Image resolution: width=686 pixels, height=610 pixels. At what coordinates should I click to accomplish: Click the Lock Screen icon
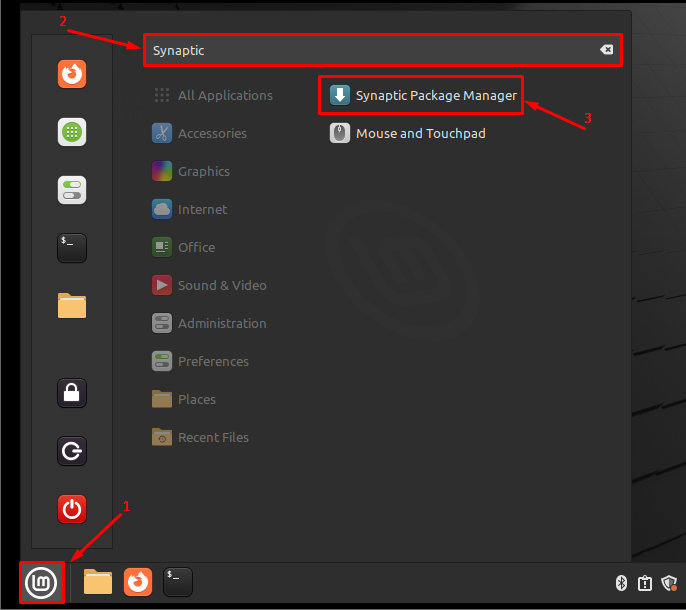click(x=72, y=393)
